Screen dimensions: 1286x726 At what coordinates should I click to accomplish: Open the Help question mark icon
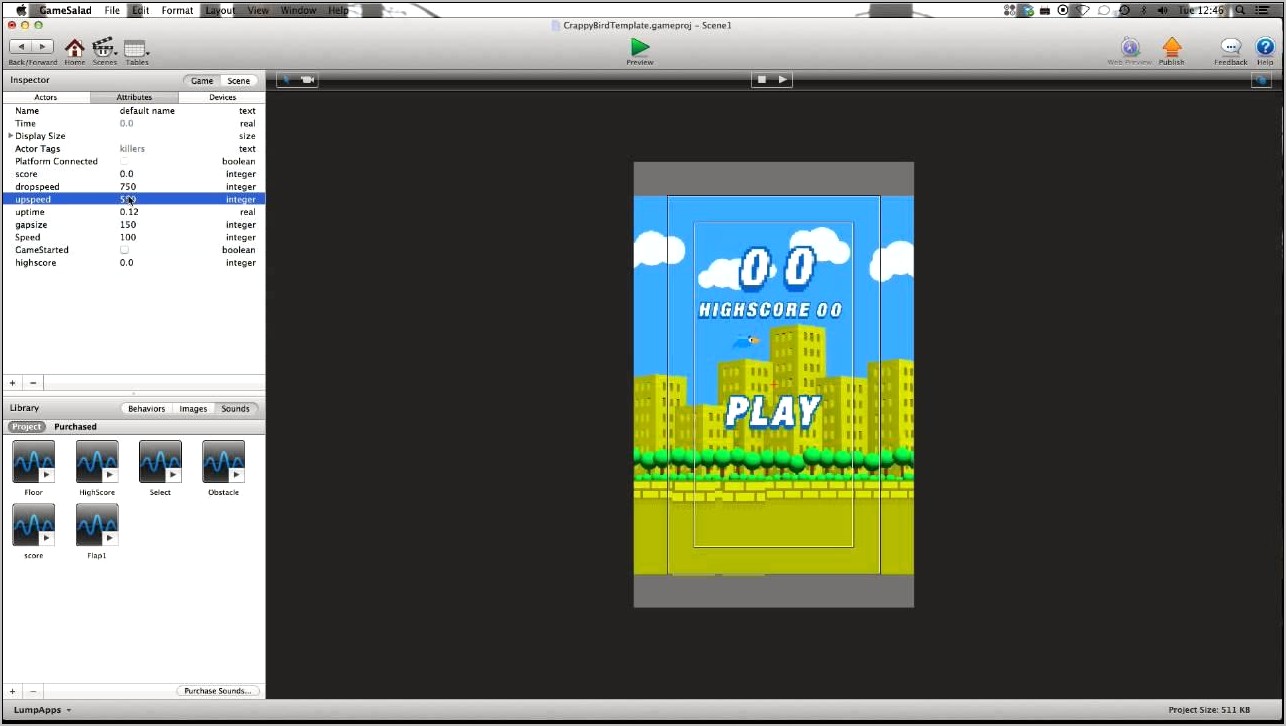(1265, 47)
